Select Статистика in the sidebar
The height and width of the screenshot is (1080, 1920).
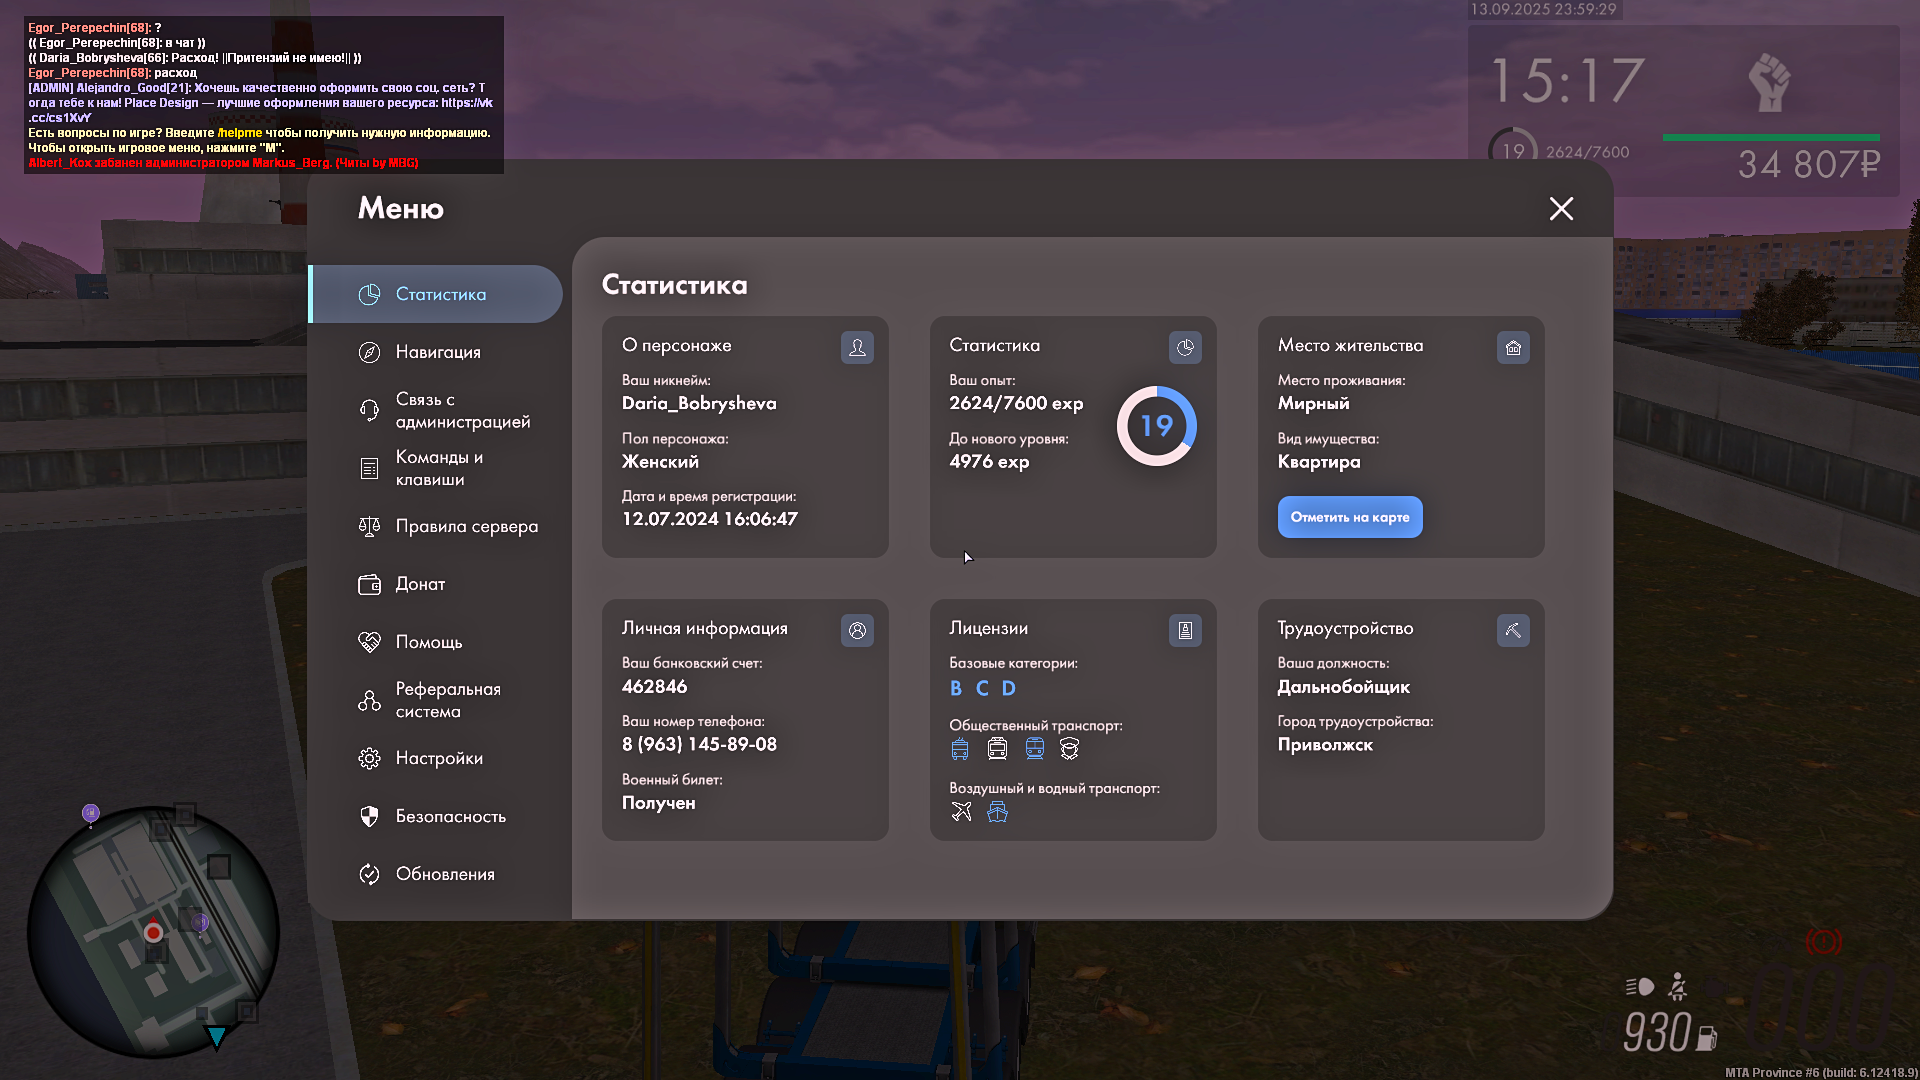tap(440, 294)
